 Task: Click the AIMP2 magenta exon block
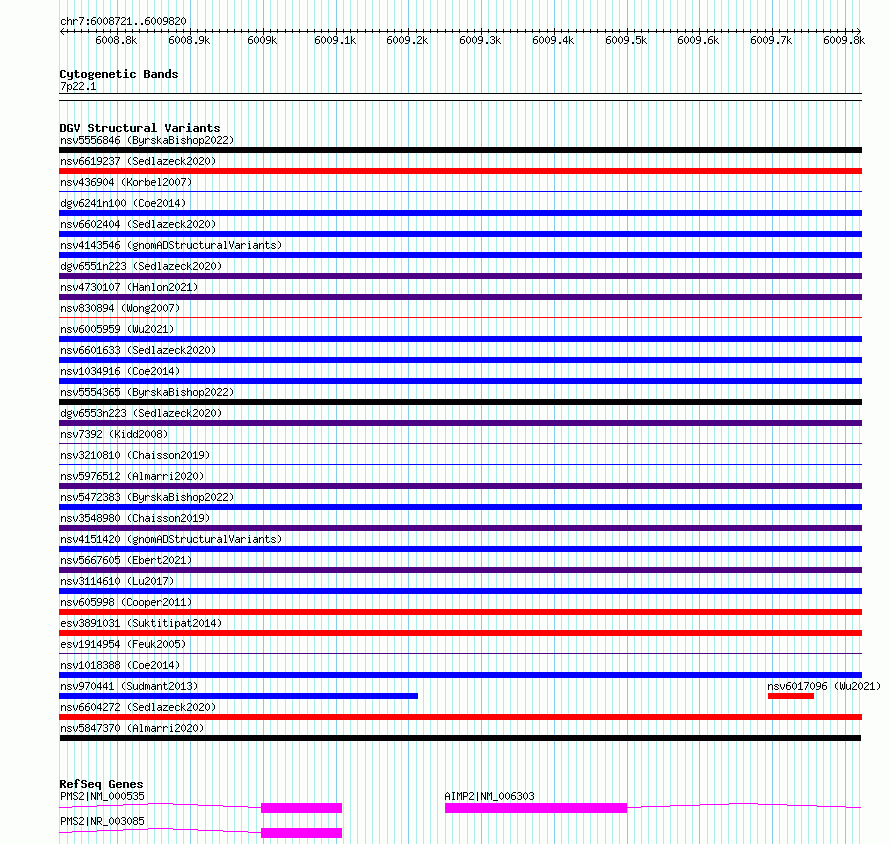point(536,808)
